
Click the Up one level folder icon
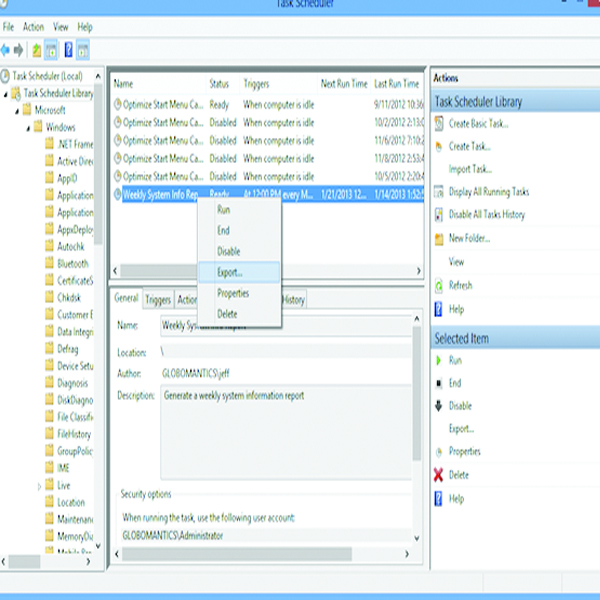tap(36, 50)
